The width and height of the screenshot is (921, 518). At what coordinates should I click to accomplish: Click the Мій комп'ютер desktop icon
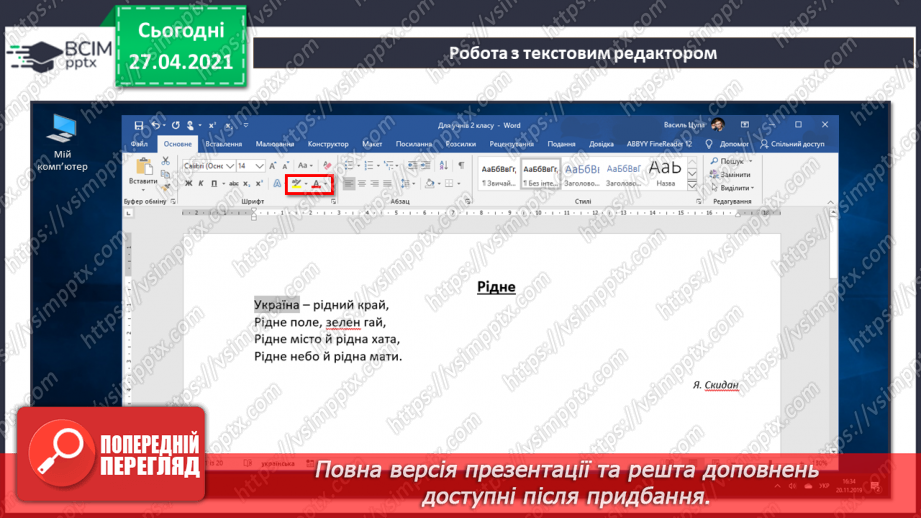[62, 143]
